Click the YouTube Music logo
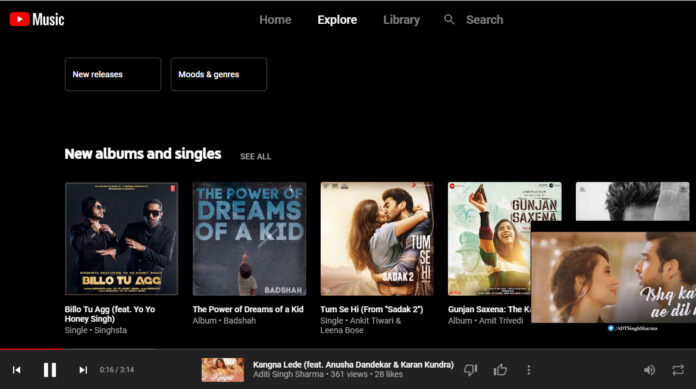This screenshot has width=696, height=389. [x=37, y=20]
